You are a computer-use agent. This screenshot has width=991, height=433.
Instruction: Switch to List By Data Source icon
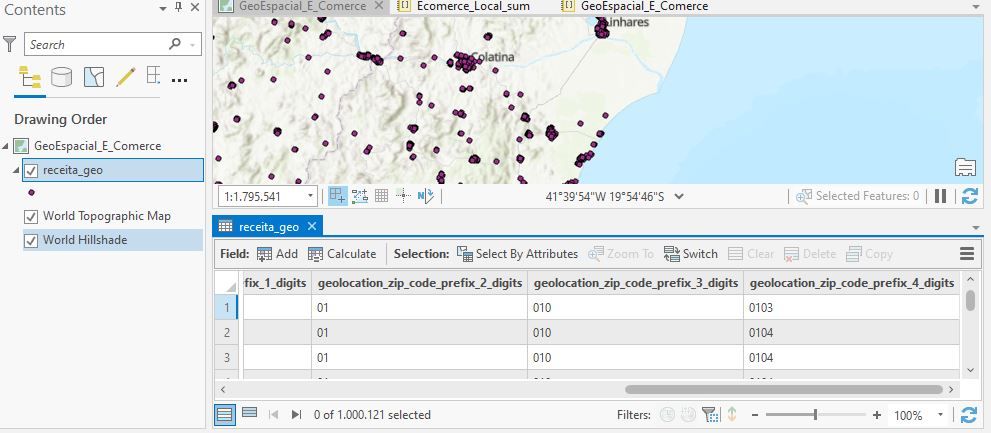[61, 77]
